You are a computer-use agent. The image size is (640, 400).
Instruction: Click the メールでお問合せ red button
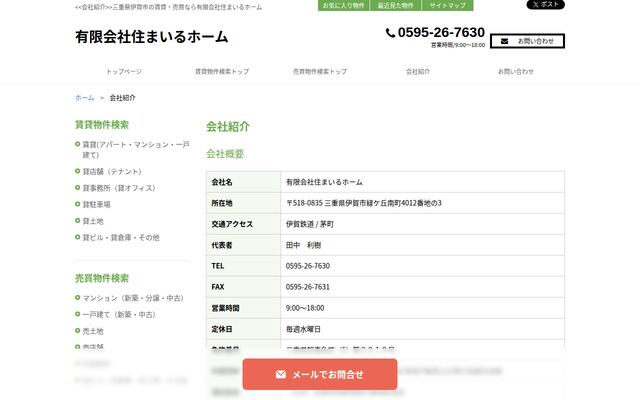[320, 374]
